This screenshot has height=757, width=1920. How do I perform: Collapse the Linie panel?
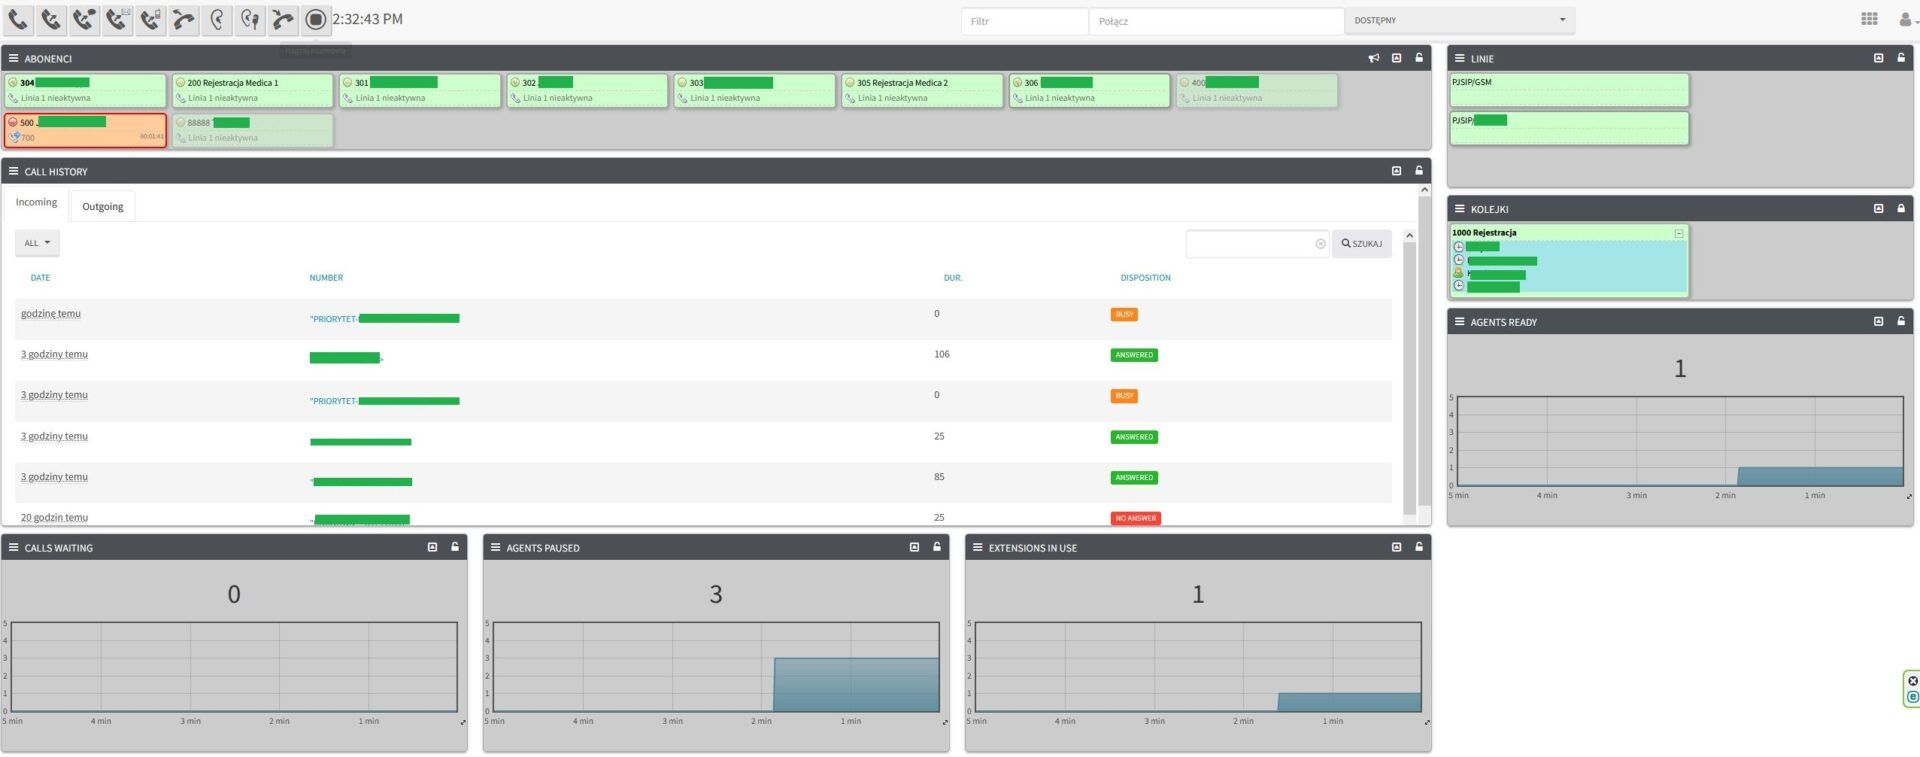(x=1879, y=58)
